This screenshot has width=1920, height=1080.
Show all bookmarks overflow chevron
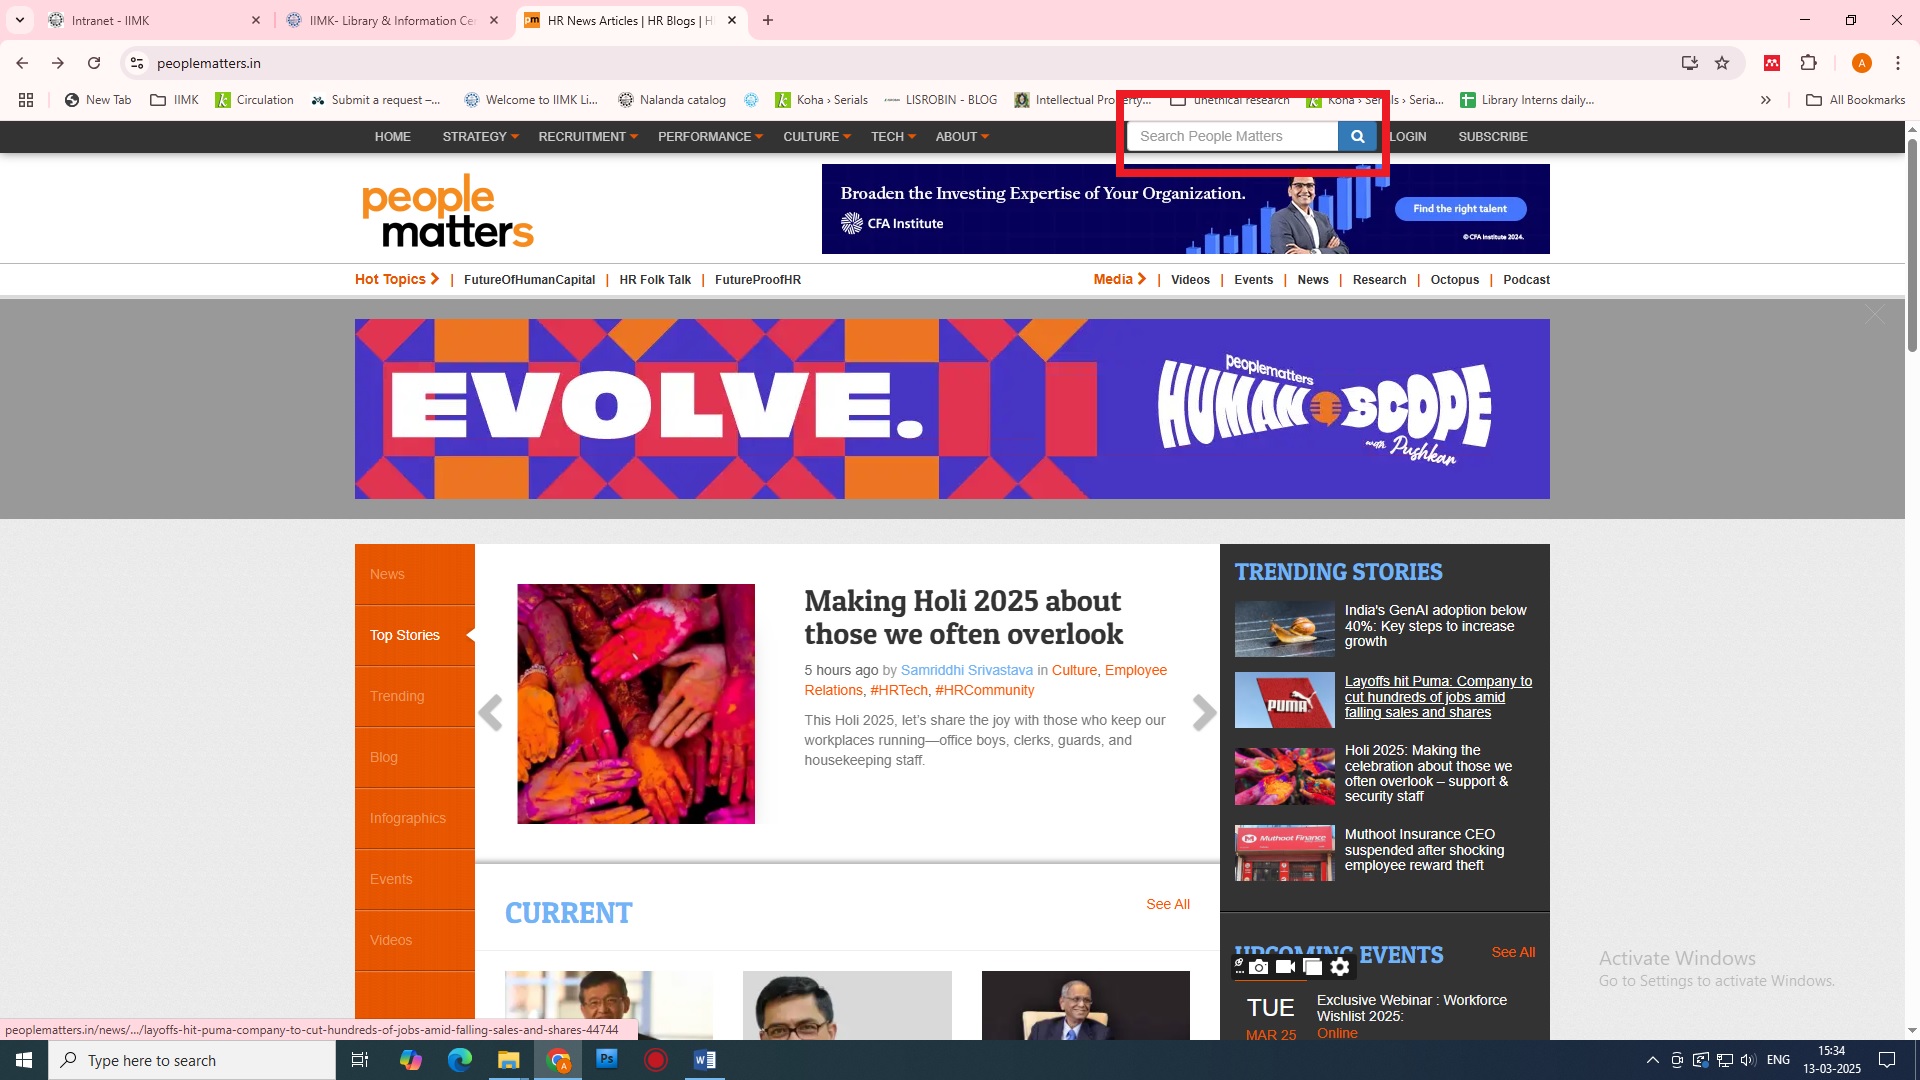click(1766, 100)
